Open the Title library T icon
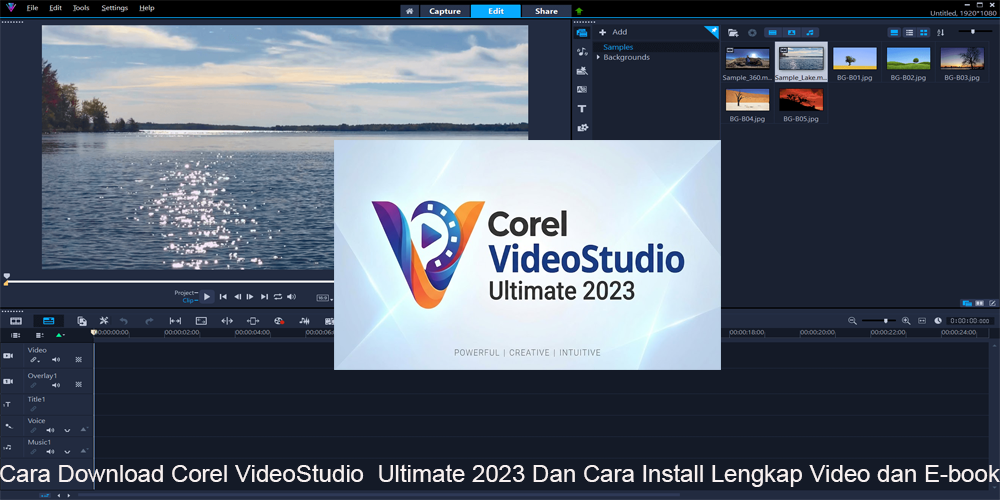 [x=582, y=109]
